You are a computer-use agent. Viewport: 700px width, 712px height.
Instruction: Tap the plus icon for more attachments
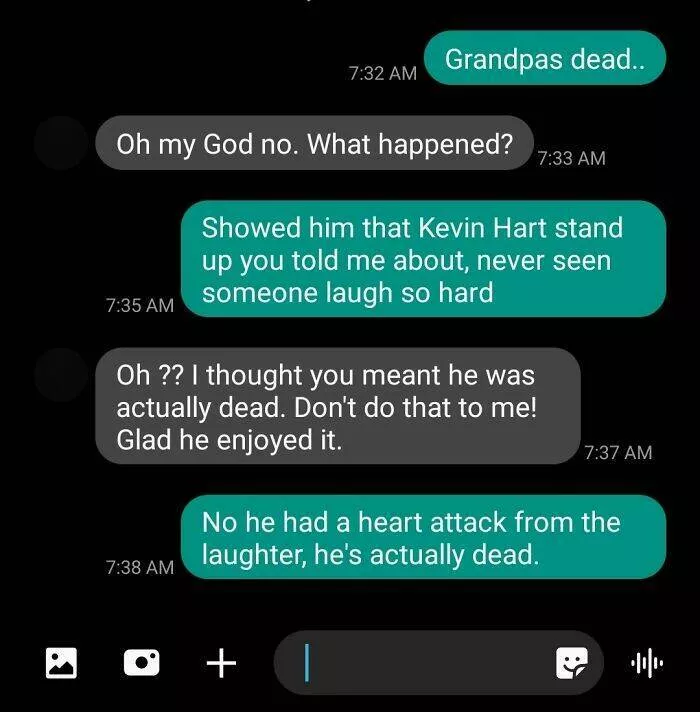221,663
